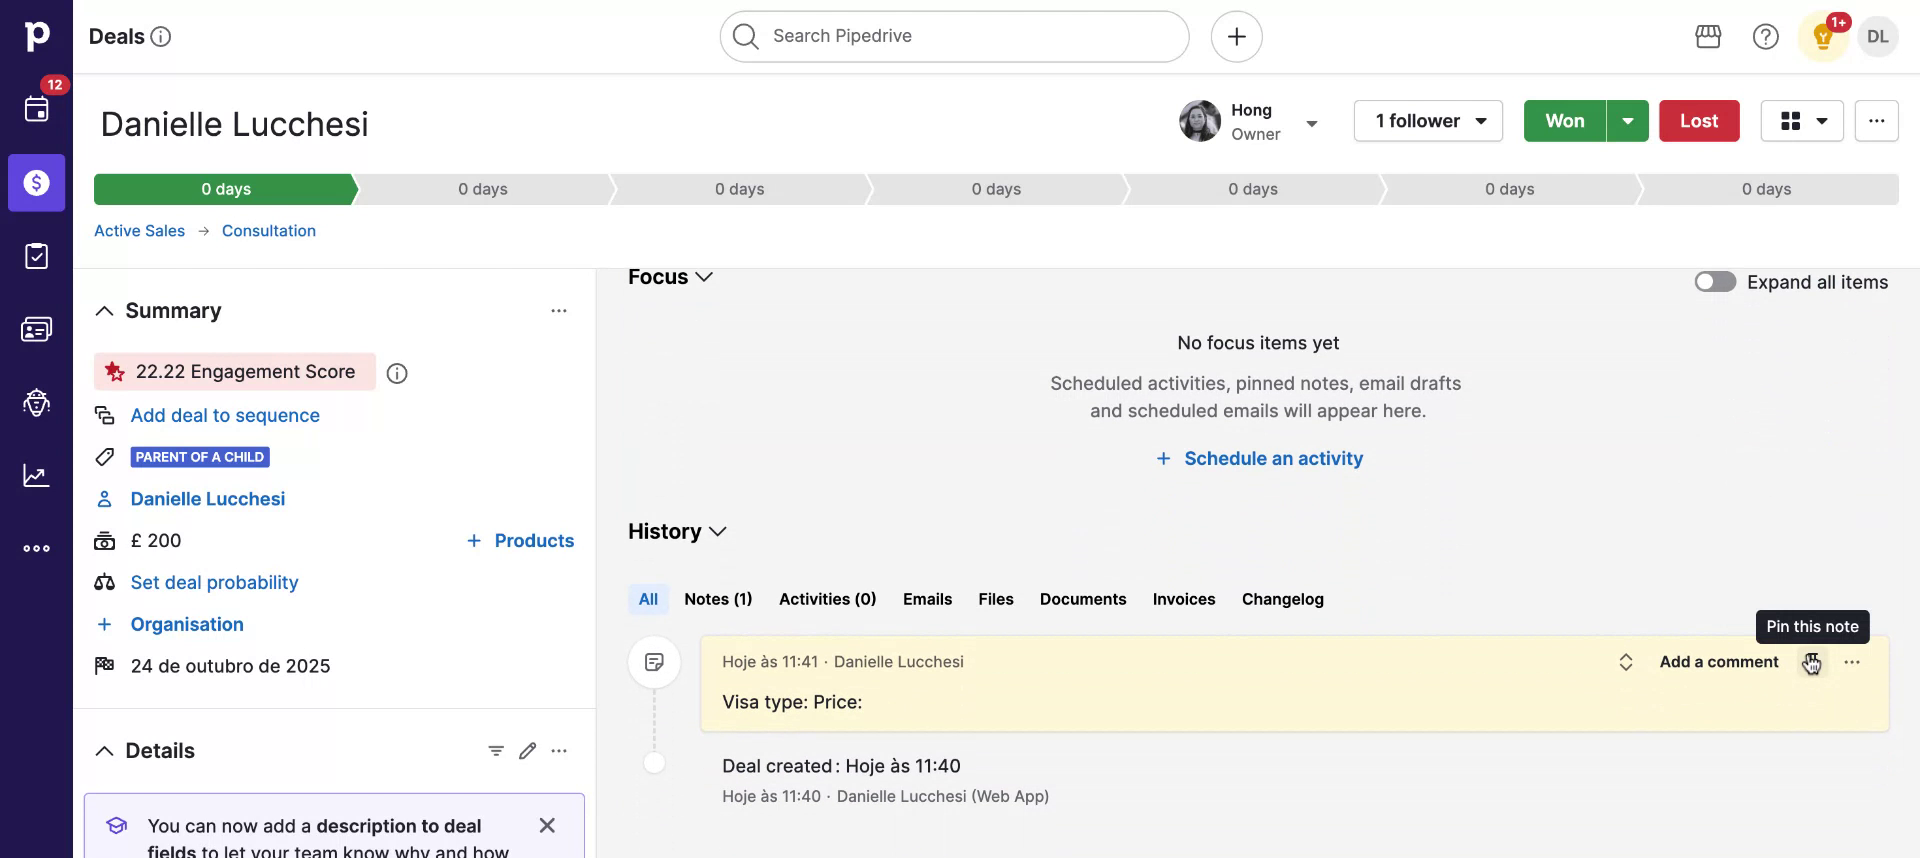Open the Insights chart sidebar icon
This screenshot has width=1920, height=858.
(36, 475)
